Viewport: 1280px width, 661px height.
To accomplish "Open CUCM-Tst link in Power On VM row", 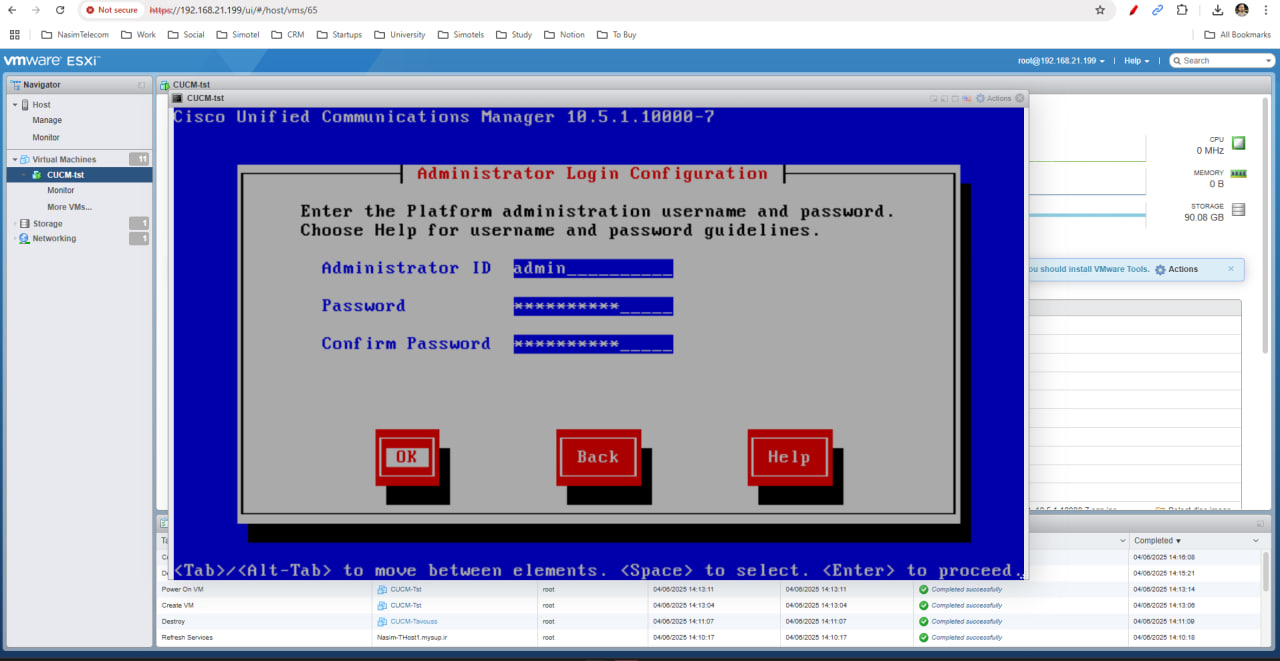I will (405, 589).
